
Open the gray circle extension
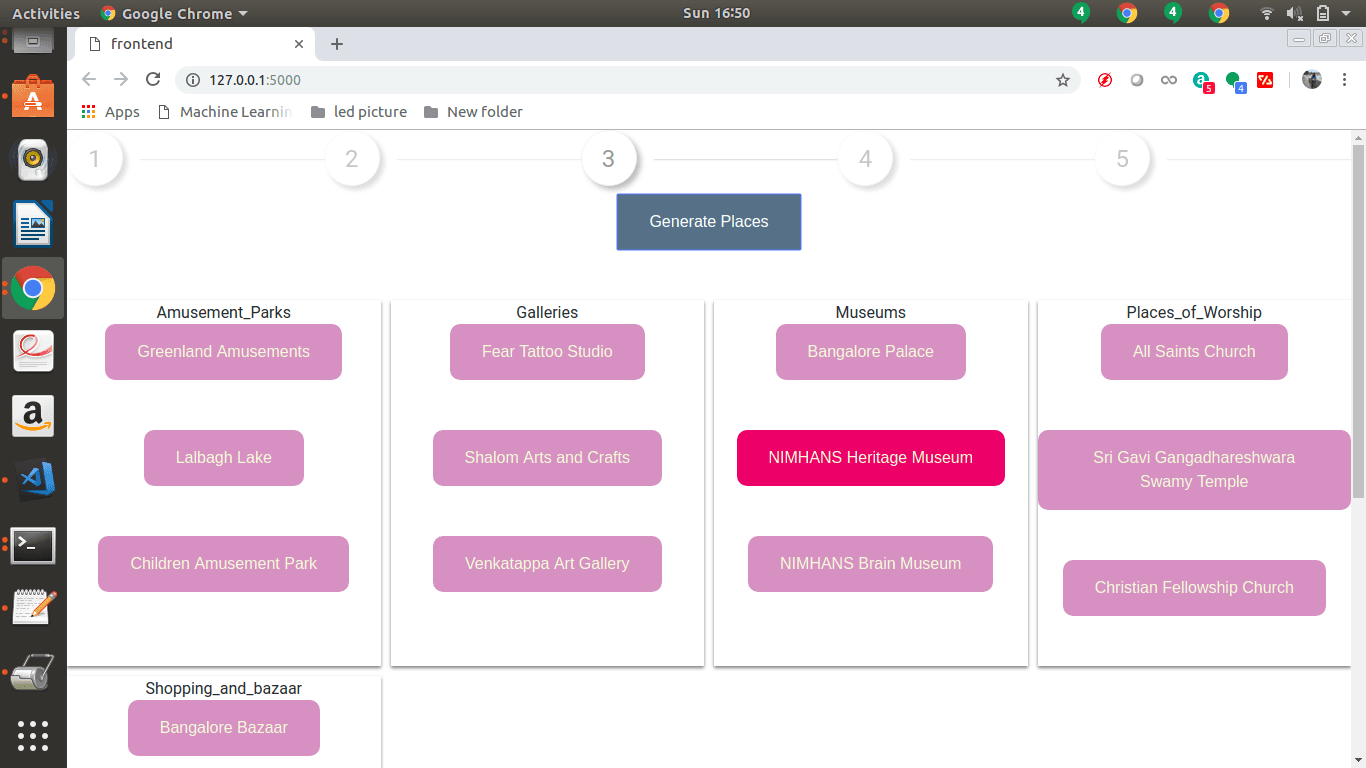click(x=1137, y=80)
